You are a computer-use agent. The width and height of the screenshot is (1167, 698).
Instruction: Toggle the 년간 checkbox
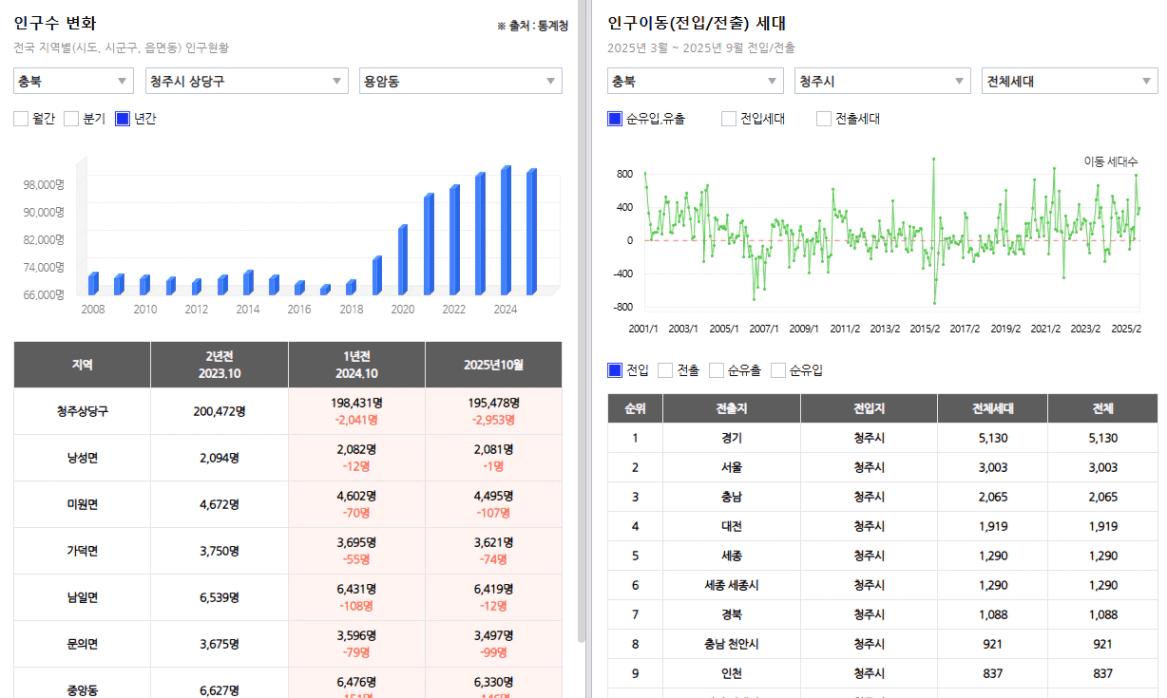(123, 119)
